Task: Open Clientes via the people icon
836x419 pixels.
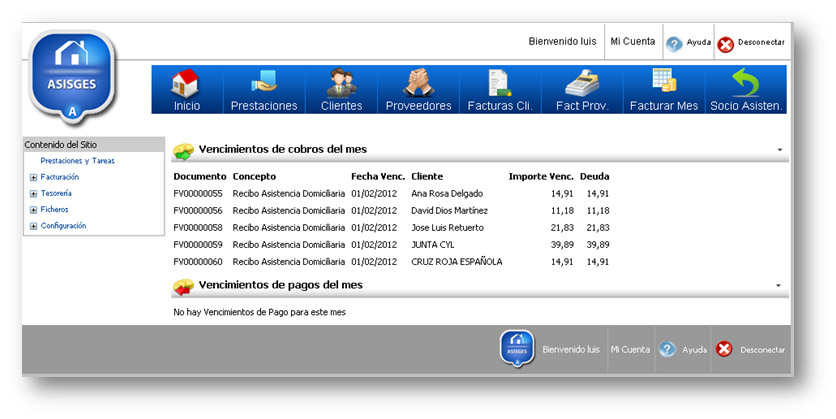Action: point(341,83)
